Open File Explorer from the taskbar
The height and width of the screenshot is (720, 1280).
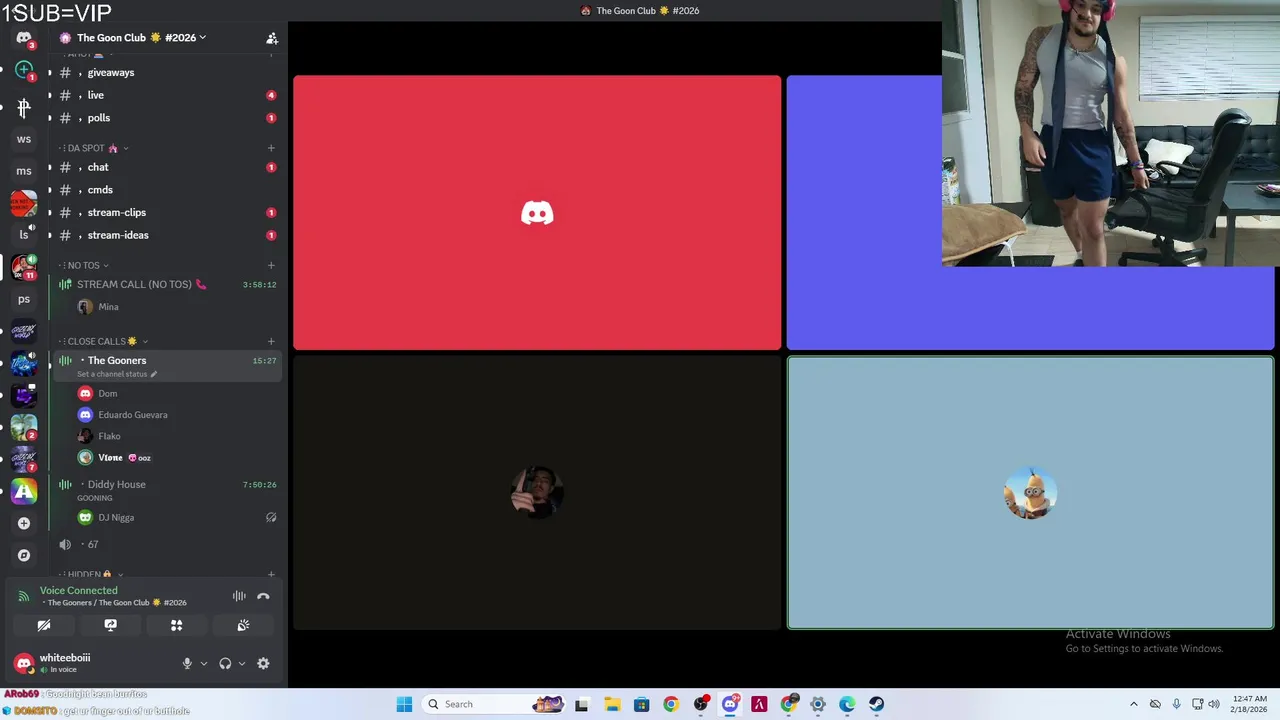point(612,704)
